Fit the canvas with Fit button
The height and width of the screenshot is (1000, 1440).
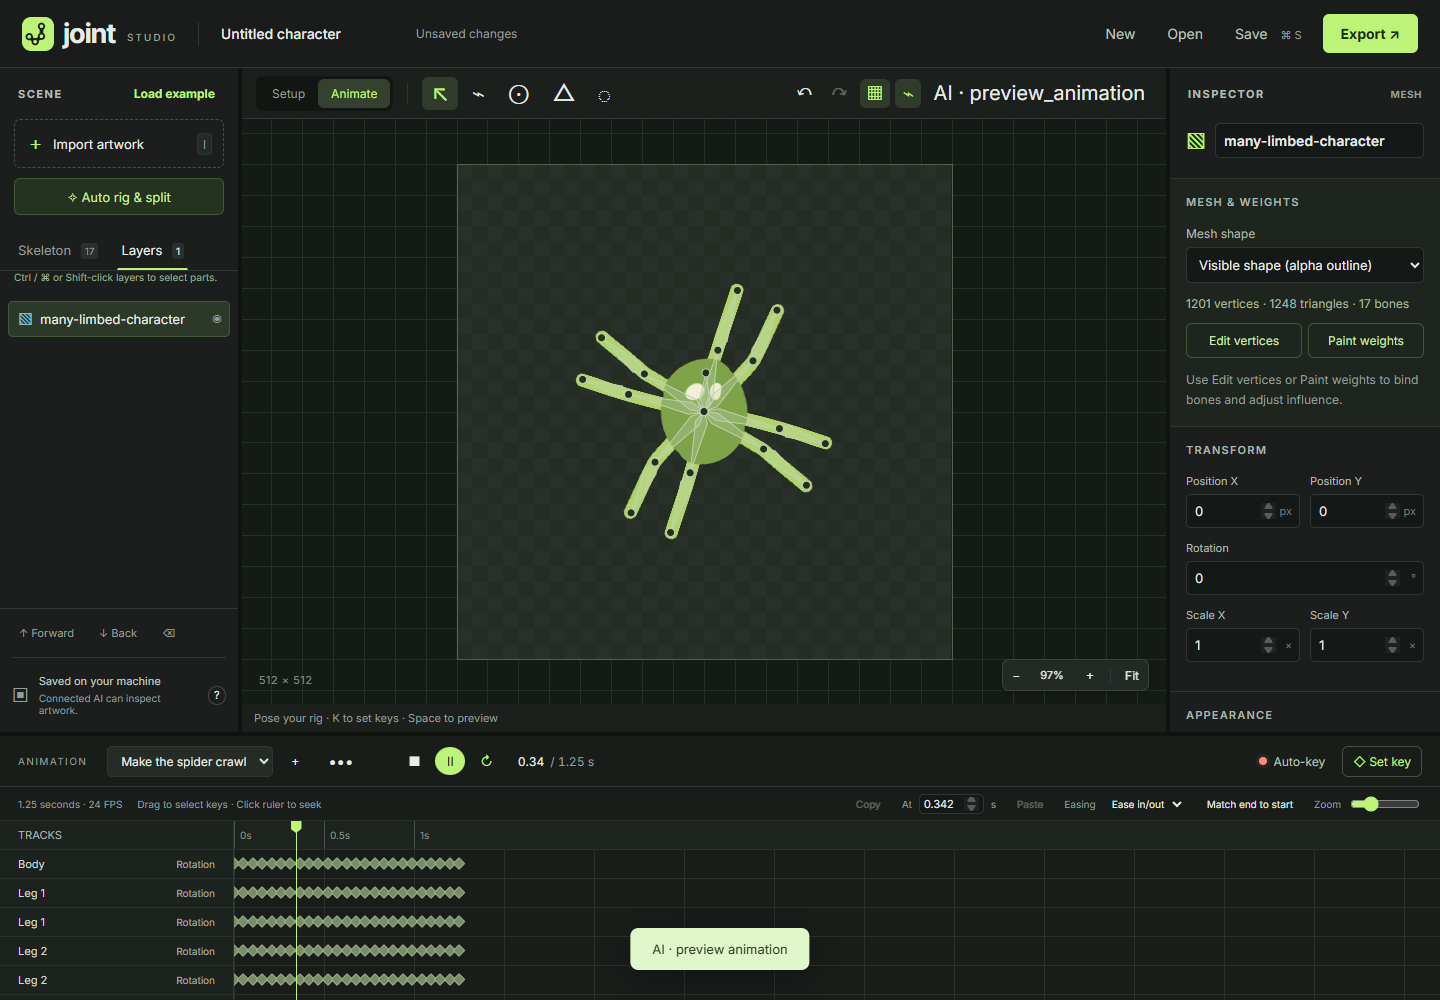[x=1132, y=676]
